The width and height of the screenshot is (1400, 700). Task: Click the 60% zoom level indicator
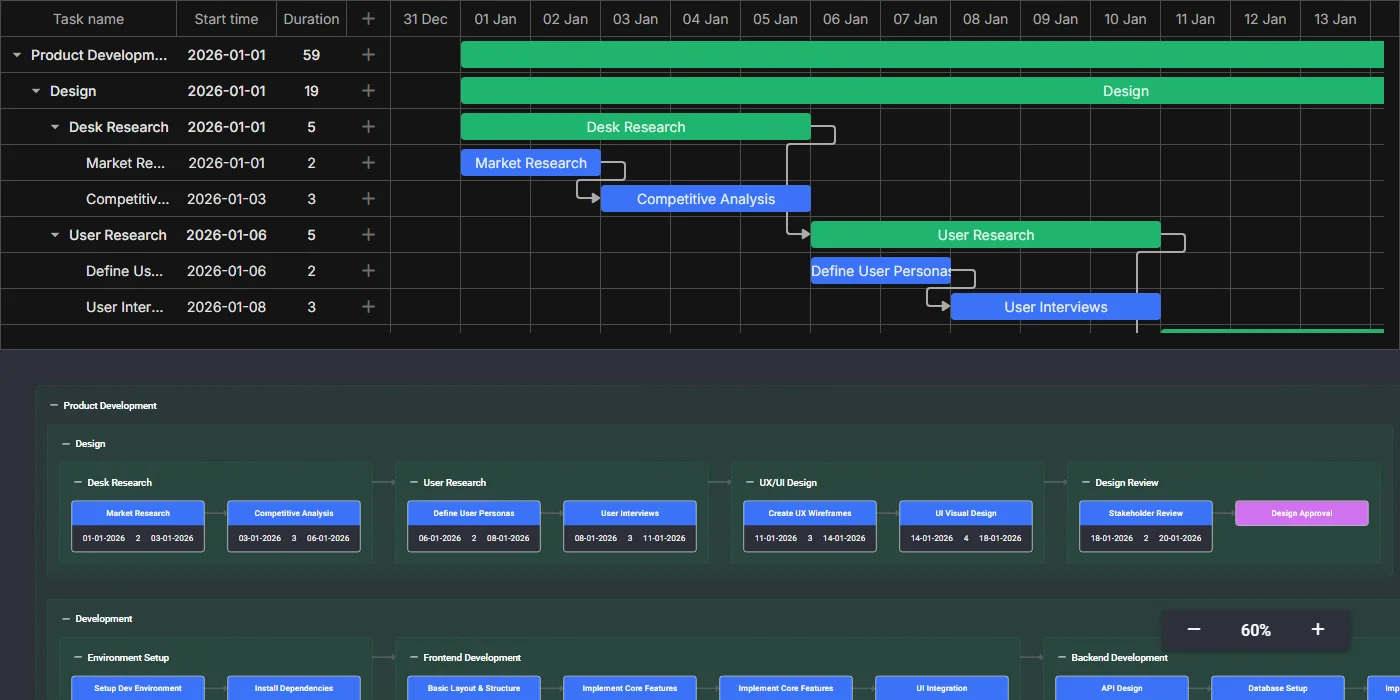pyautogui.click(x=1256, y=630)
